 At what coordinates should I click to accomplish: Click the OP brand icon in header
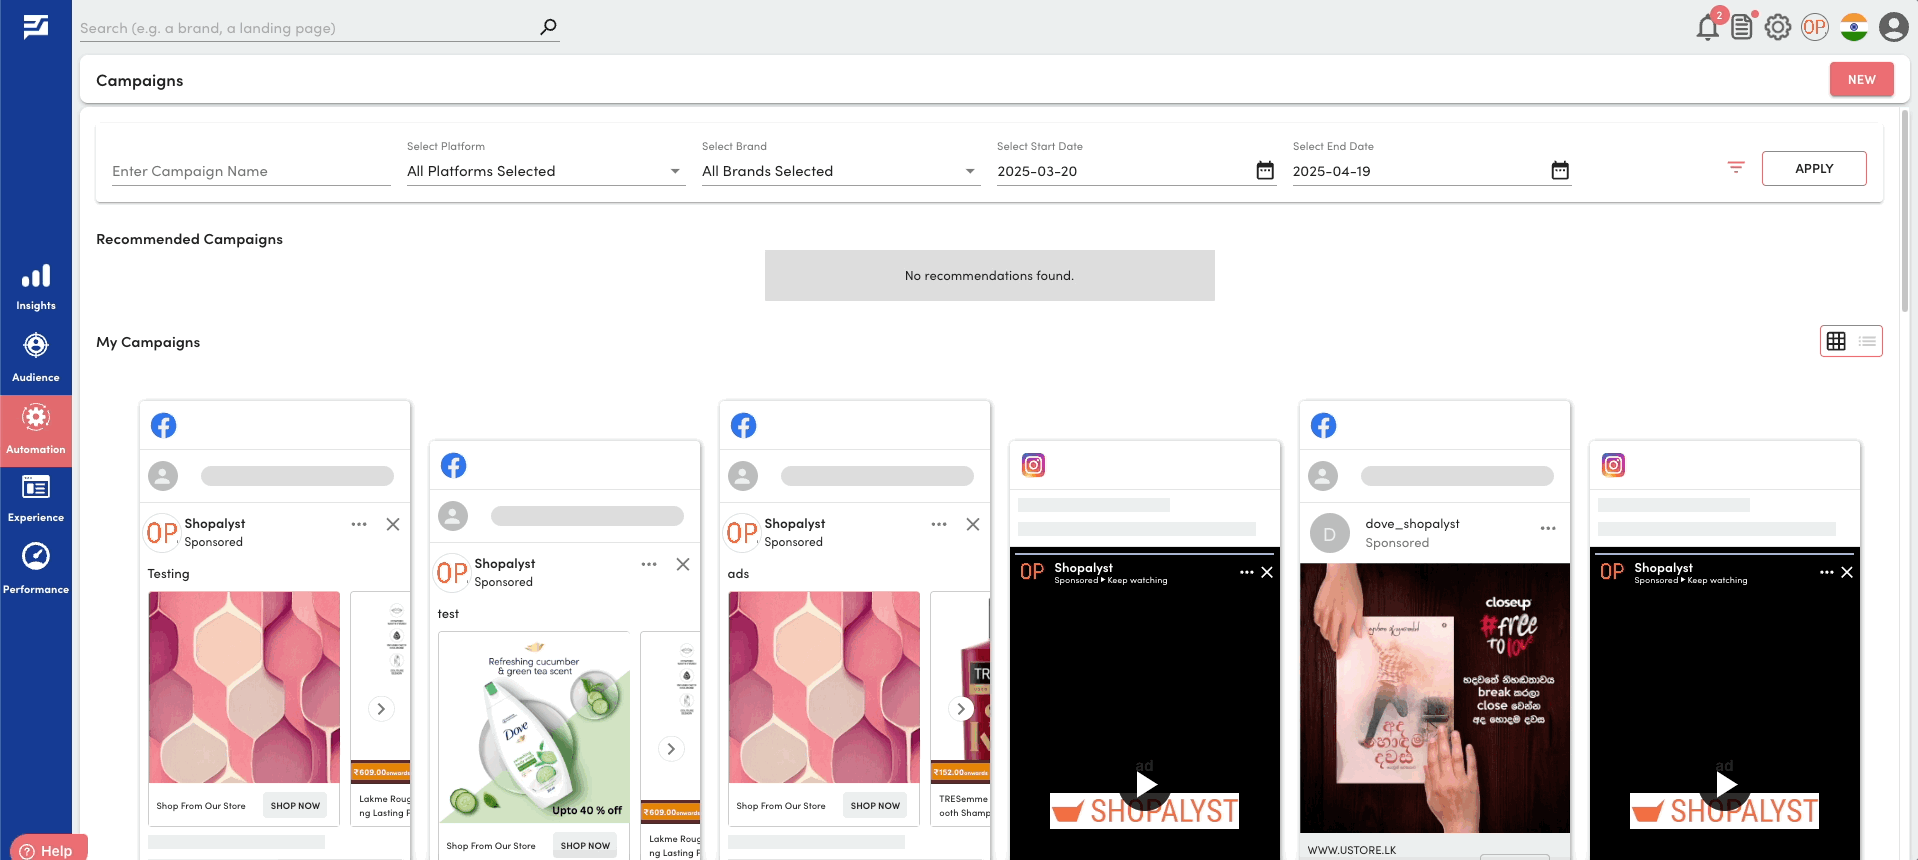coord(1815,27)
